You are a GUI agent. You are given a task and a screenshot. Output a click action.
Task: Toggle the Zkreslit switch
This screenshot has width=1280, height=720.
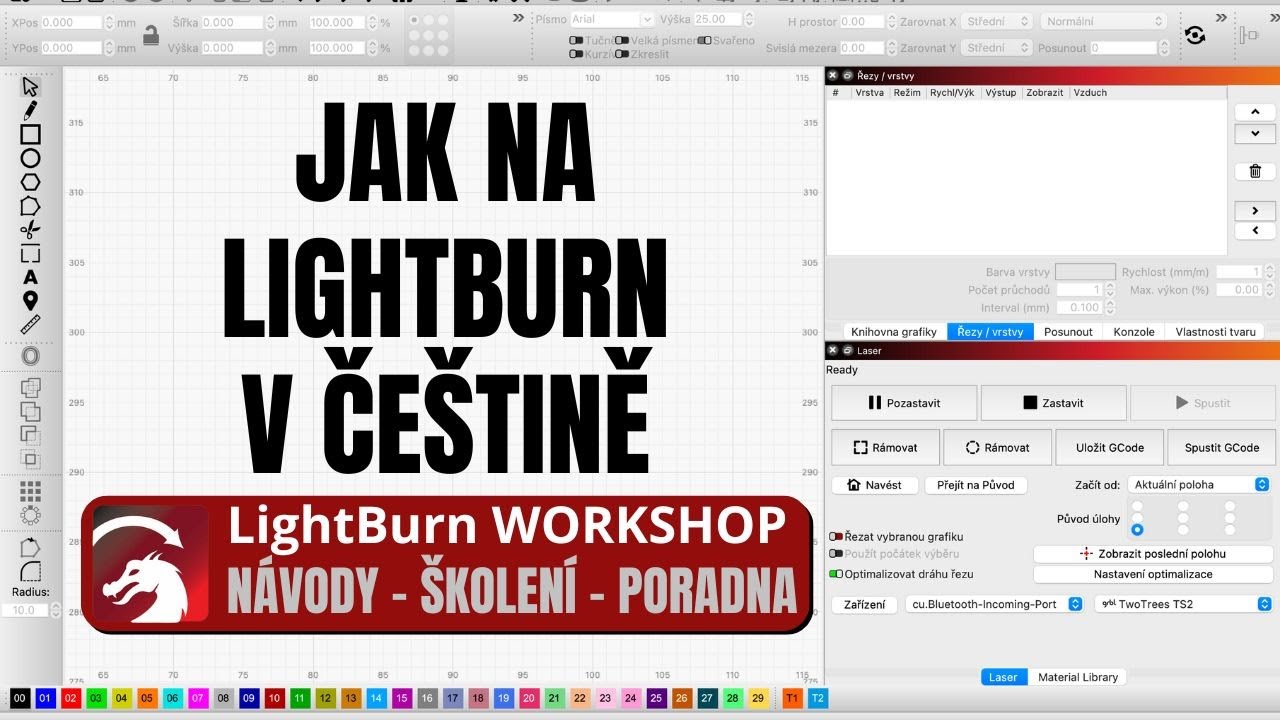(x=622, y=54)
